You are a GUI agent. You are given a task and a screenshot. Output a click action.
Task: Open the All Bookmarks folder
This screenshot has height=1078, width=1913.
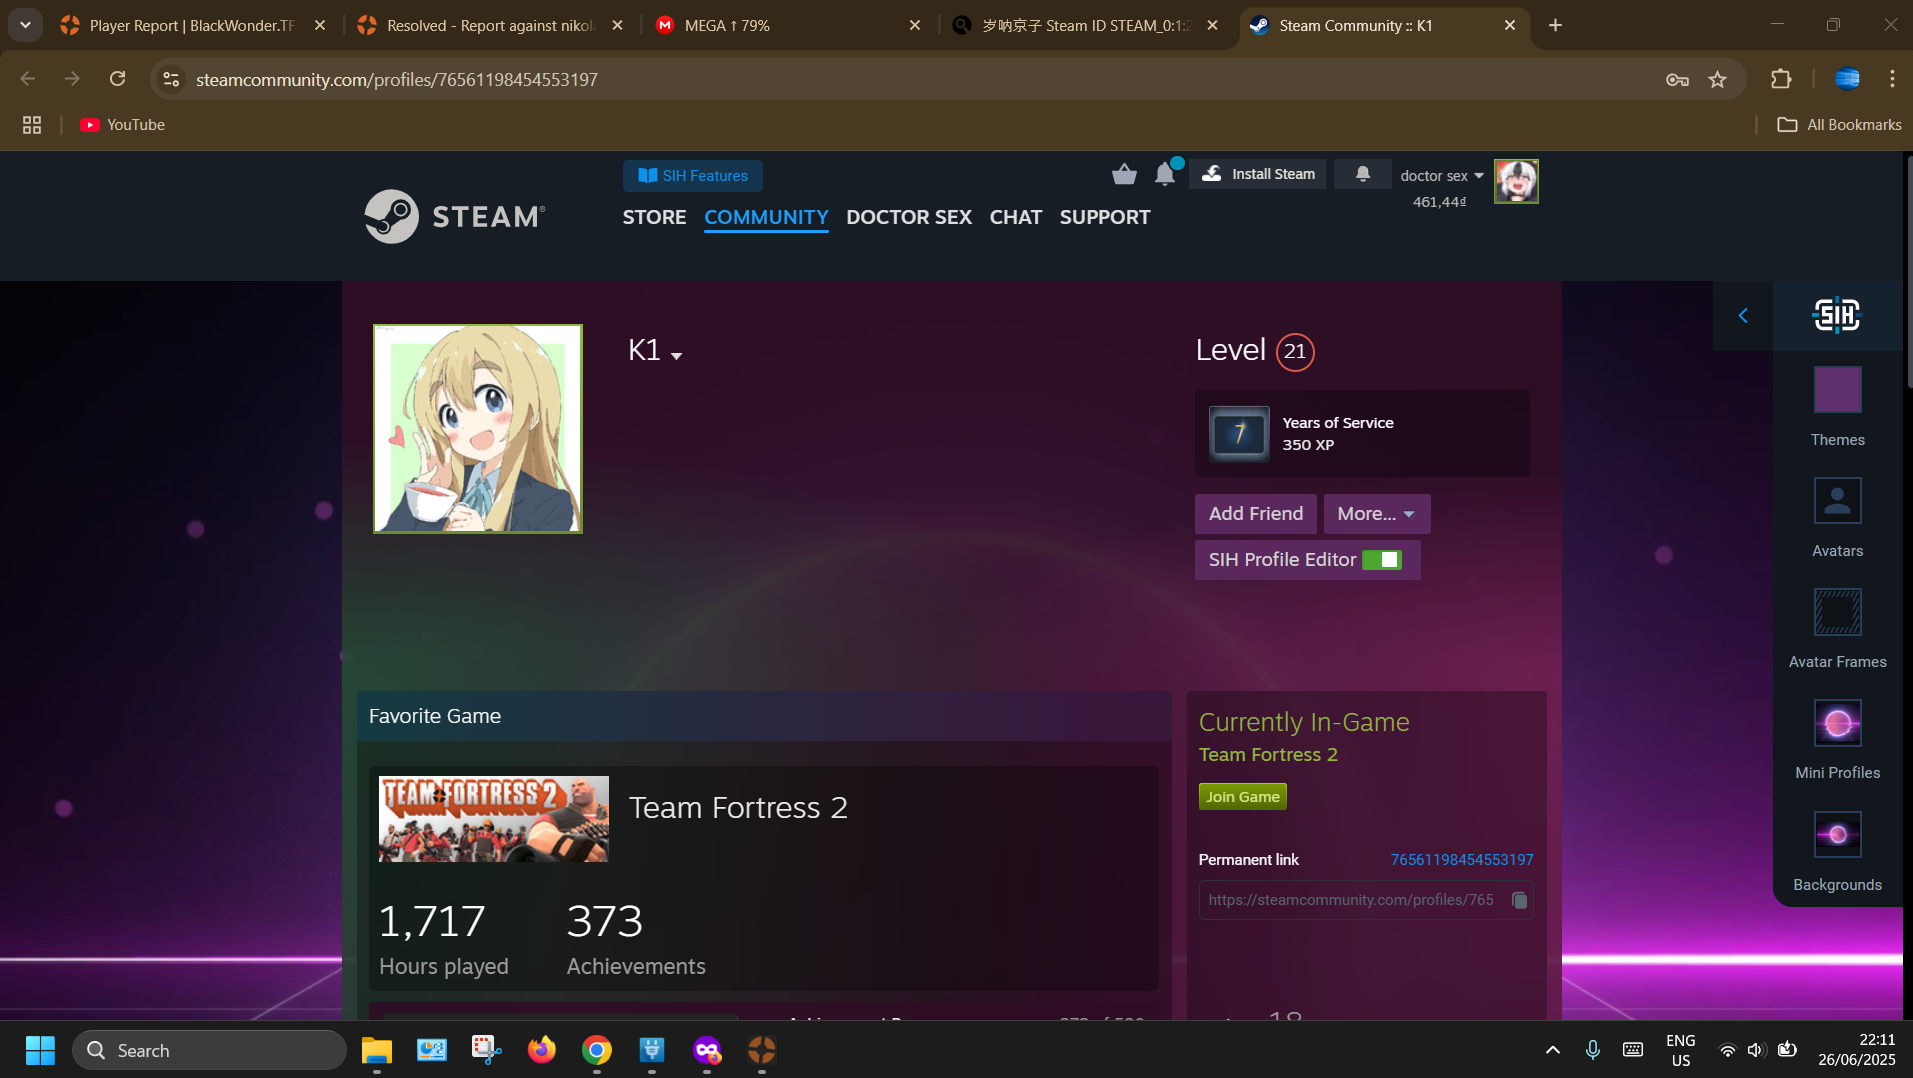(1839, 125)
